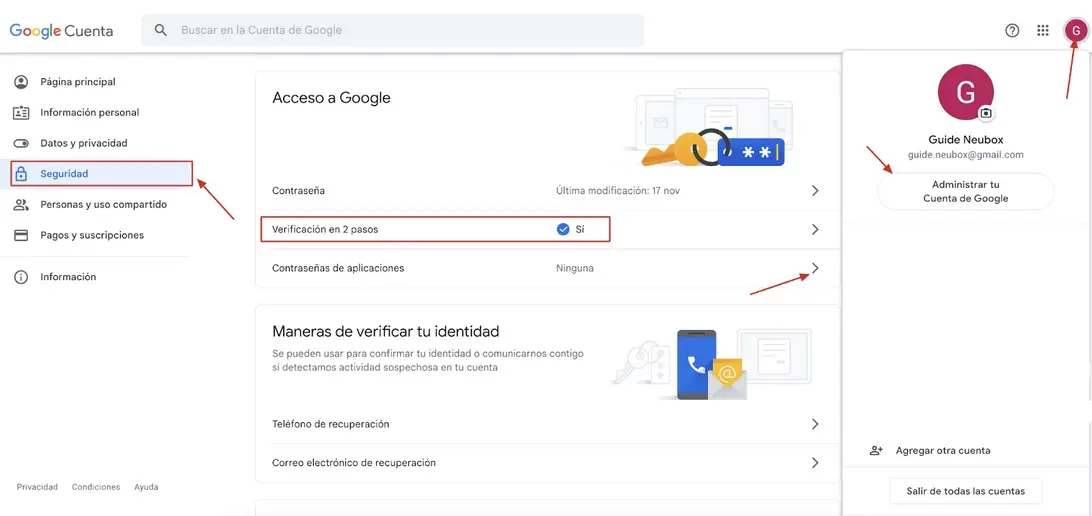Open the Condiciones footer link
Image resolution: width=1092 pixels, height=516 pixels.
(96, 487)
